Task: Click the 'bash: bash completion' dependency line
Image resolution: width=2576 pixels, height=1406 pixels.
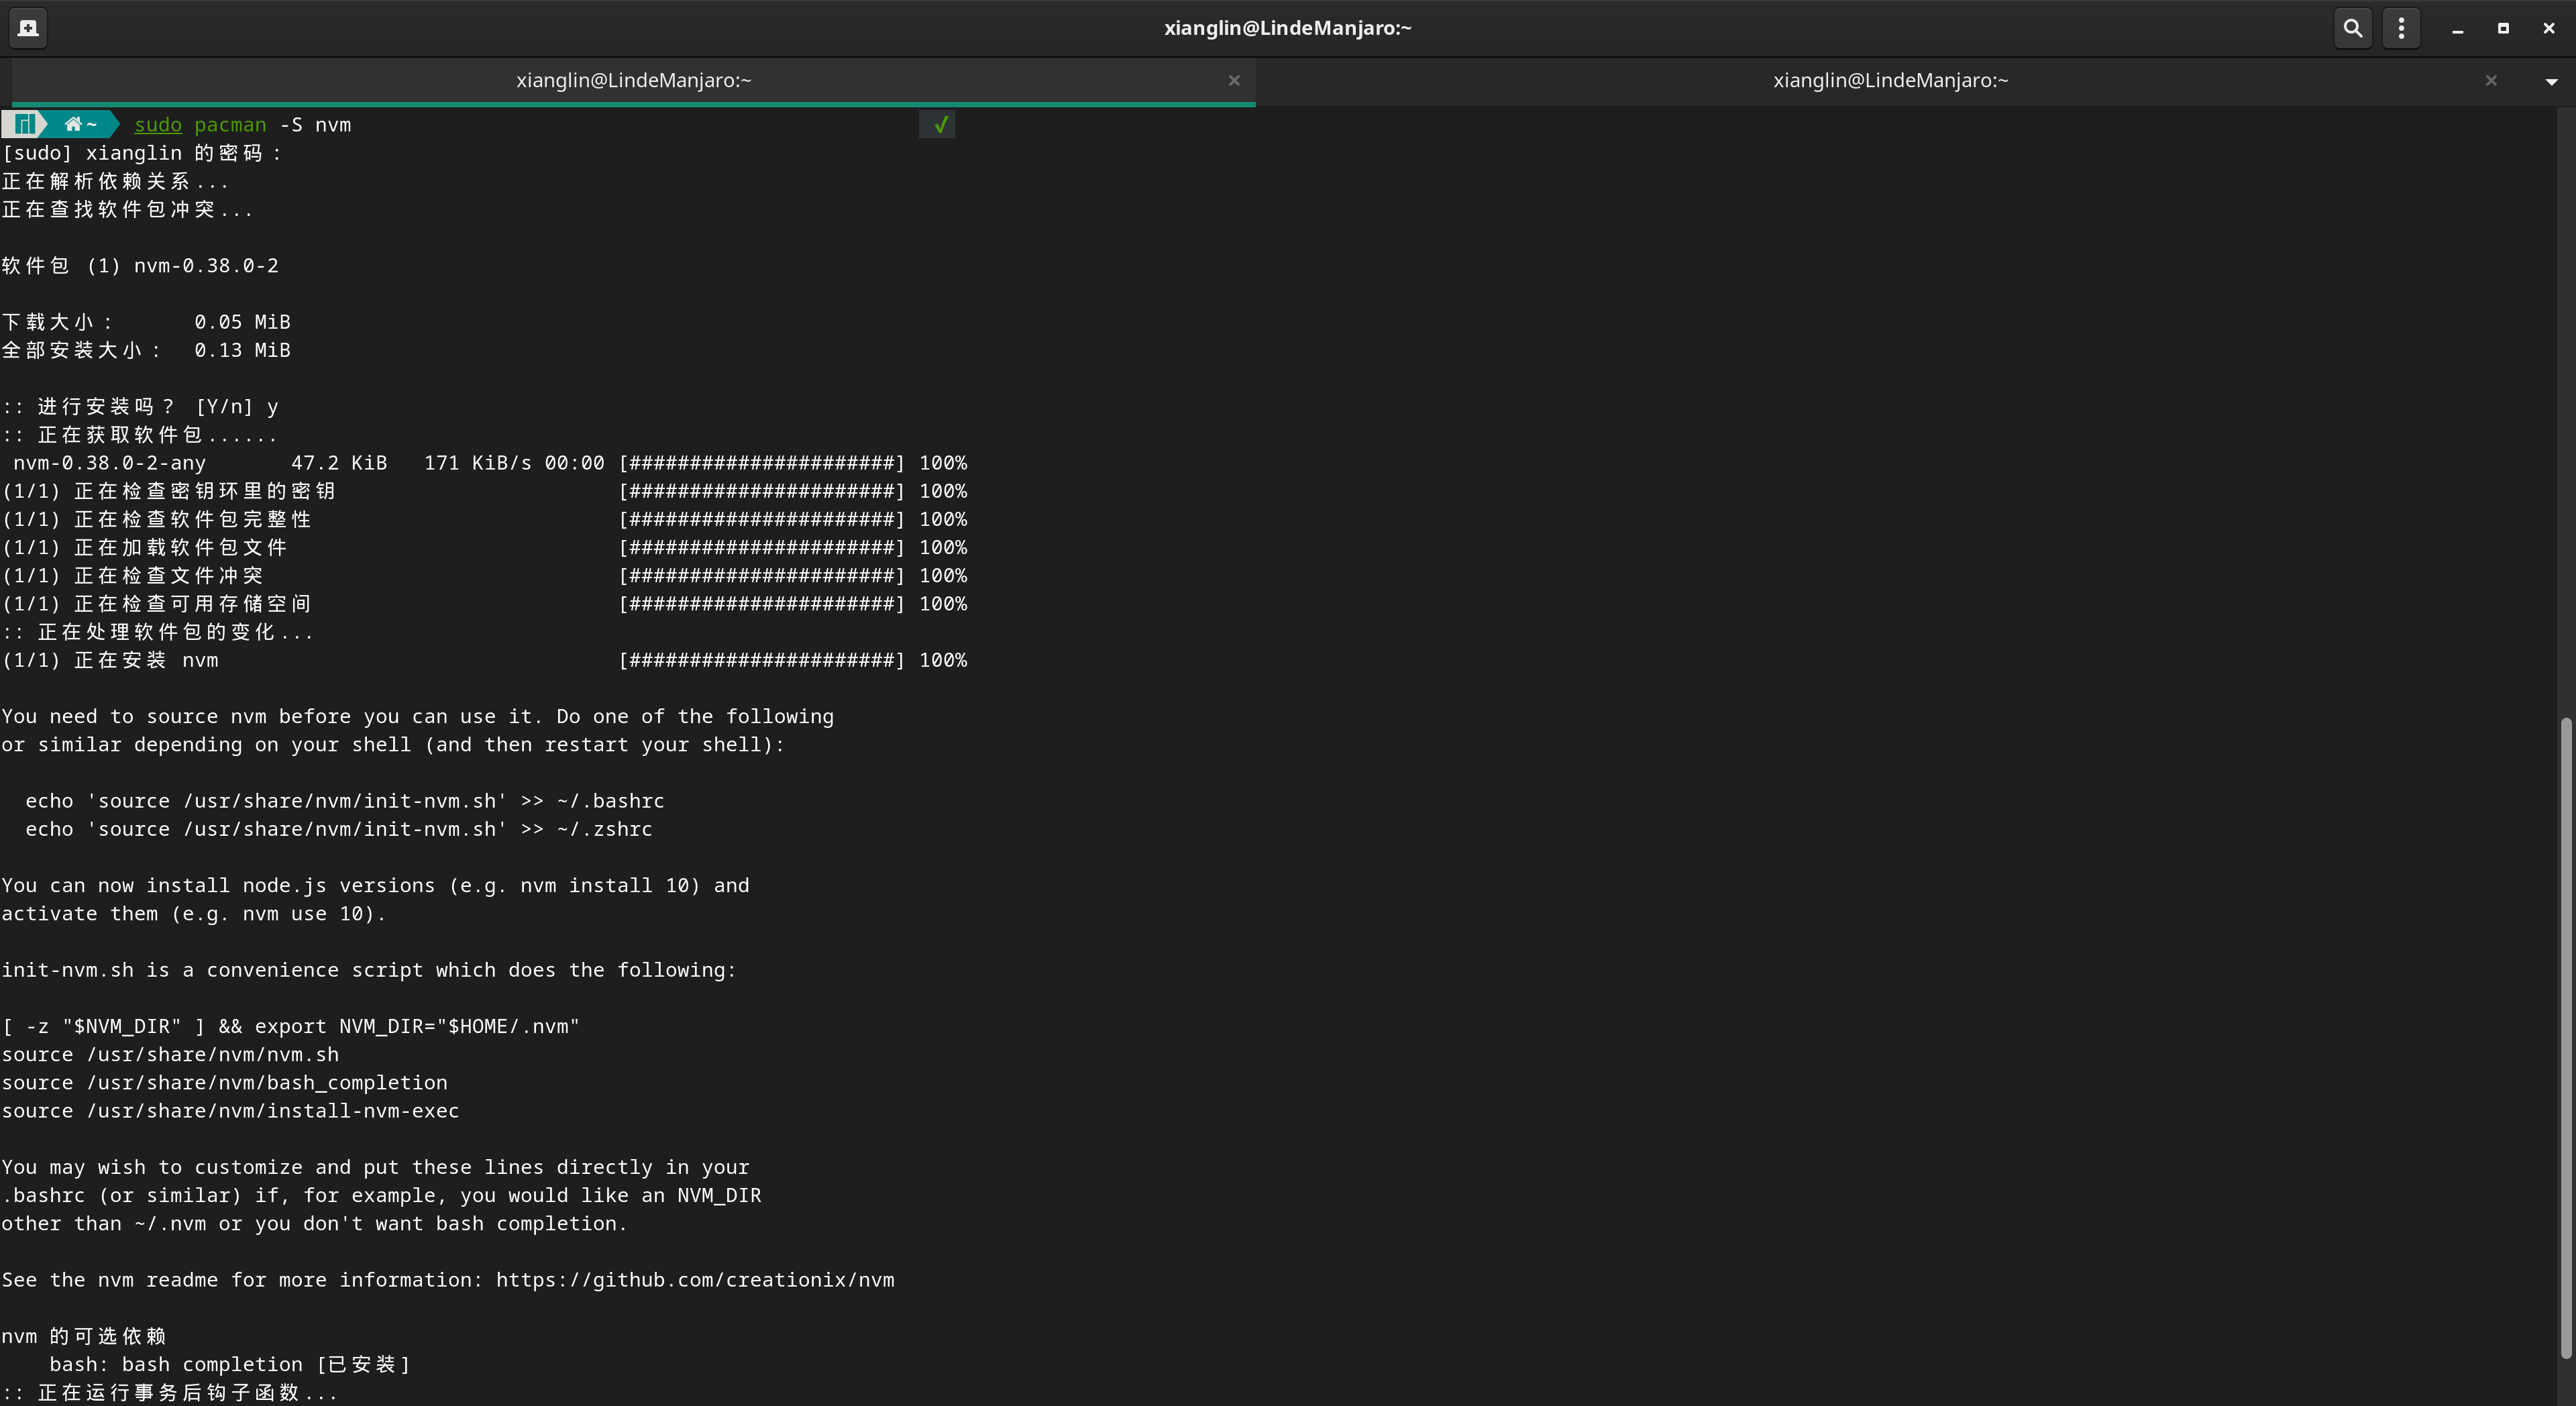Action: coord(230,1364)
